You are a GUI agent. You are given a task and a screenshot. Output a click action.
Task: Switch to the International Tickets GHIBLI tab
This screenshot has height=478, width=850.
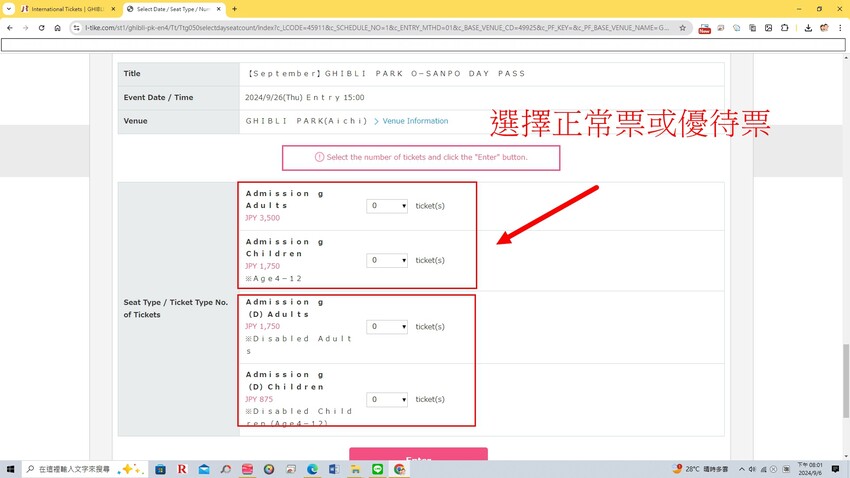[x=67, y=9]
